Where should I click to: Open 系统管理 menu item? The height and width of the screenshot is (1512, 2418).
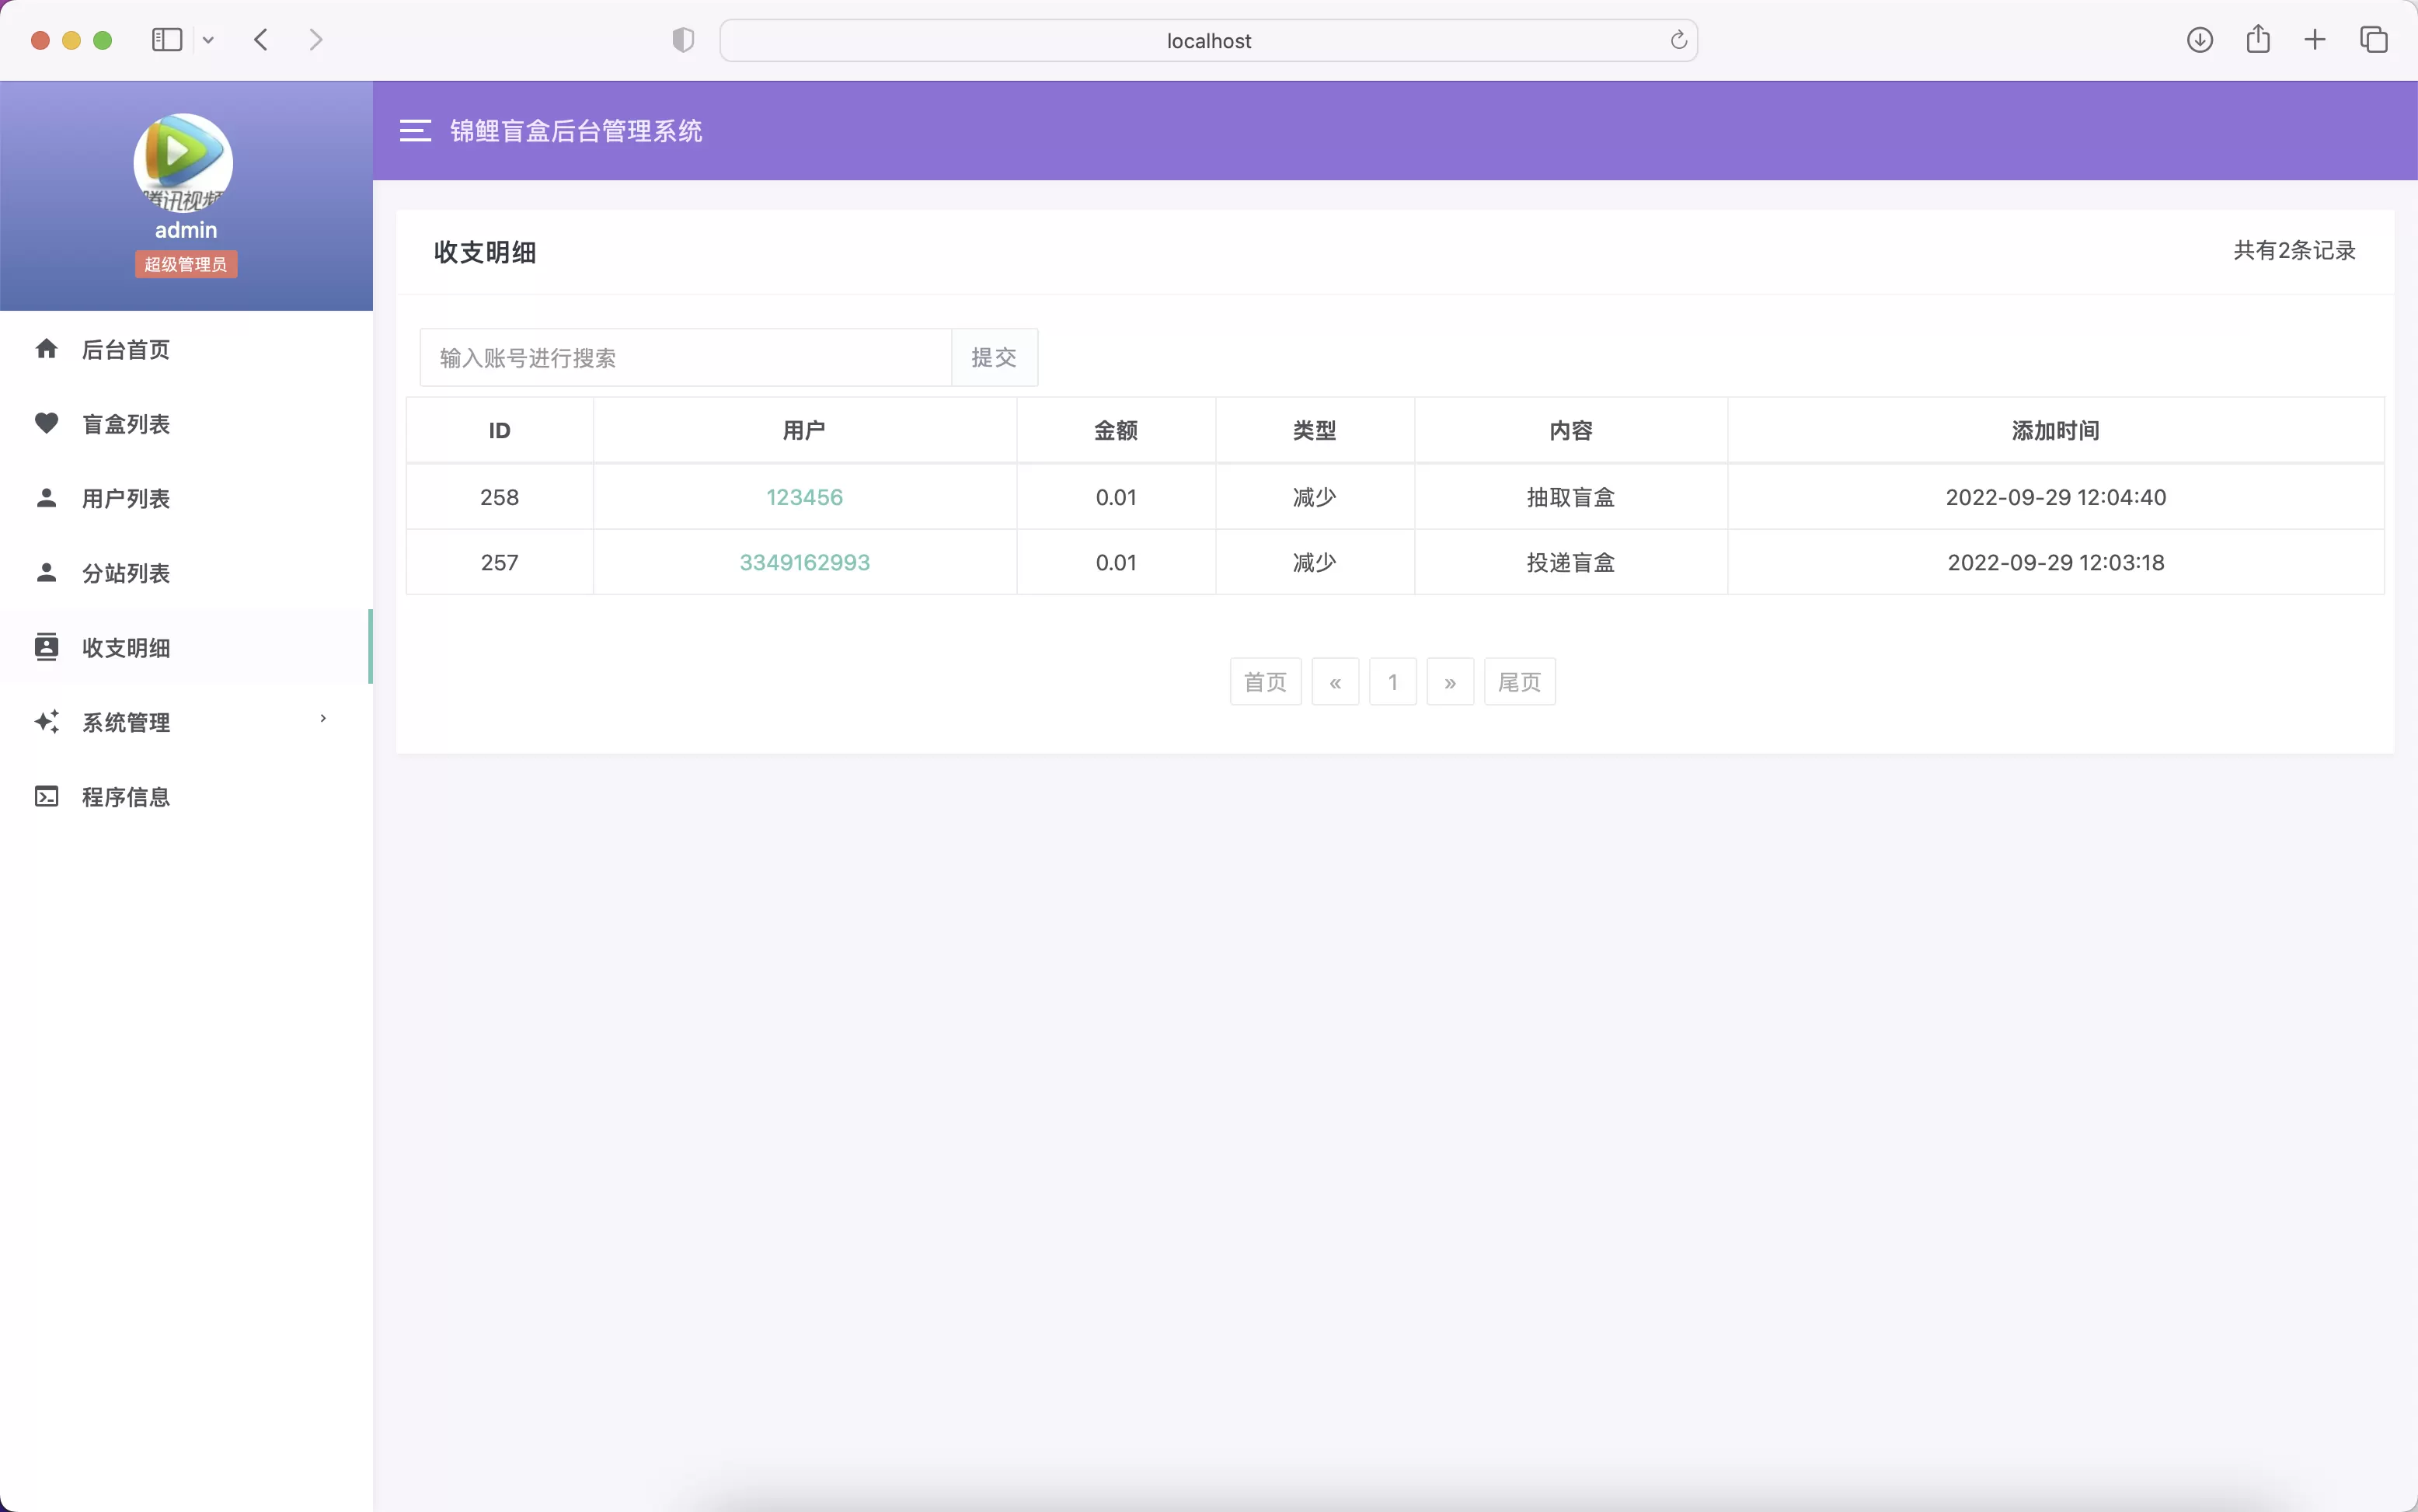[x=186, y=721]
